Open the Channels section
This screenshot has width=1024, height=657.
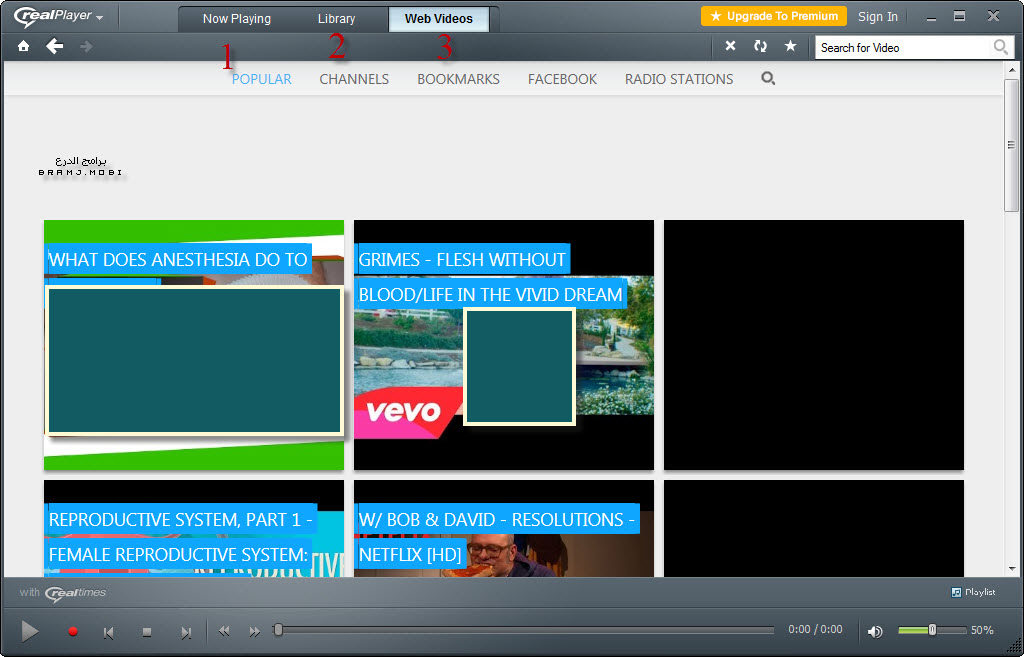[x=354, y=79]
